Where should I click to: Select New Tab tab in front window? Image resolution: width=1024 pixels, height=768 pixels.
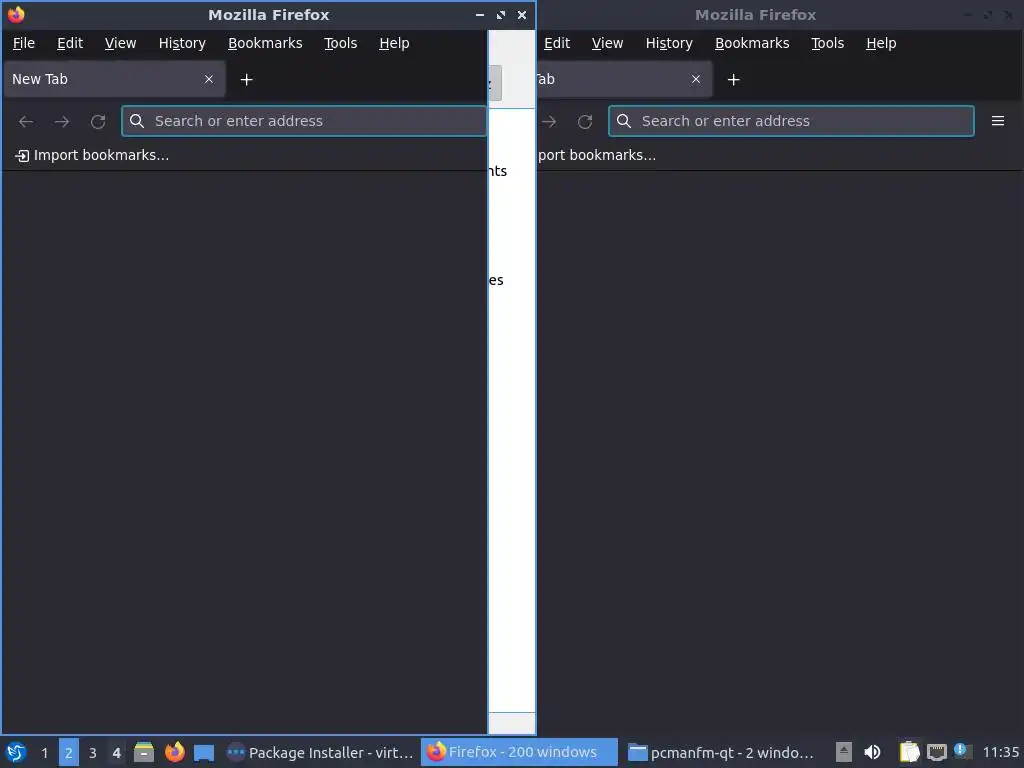[114, 79]
